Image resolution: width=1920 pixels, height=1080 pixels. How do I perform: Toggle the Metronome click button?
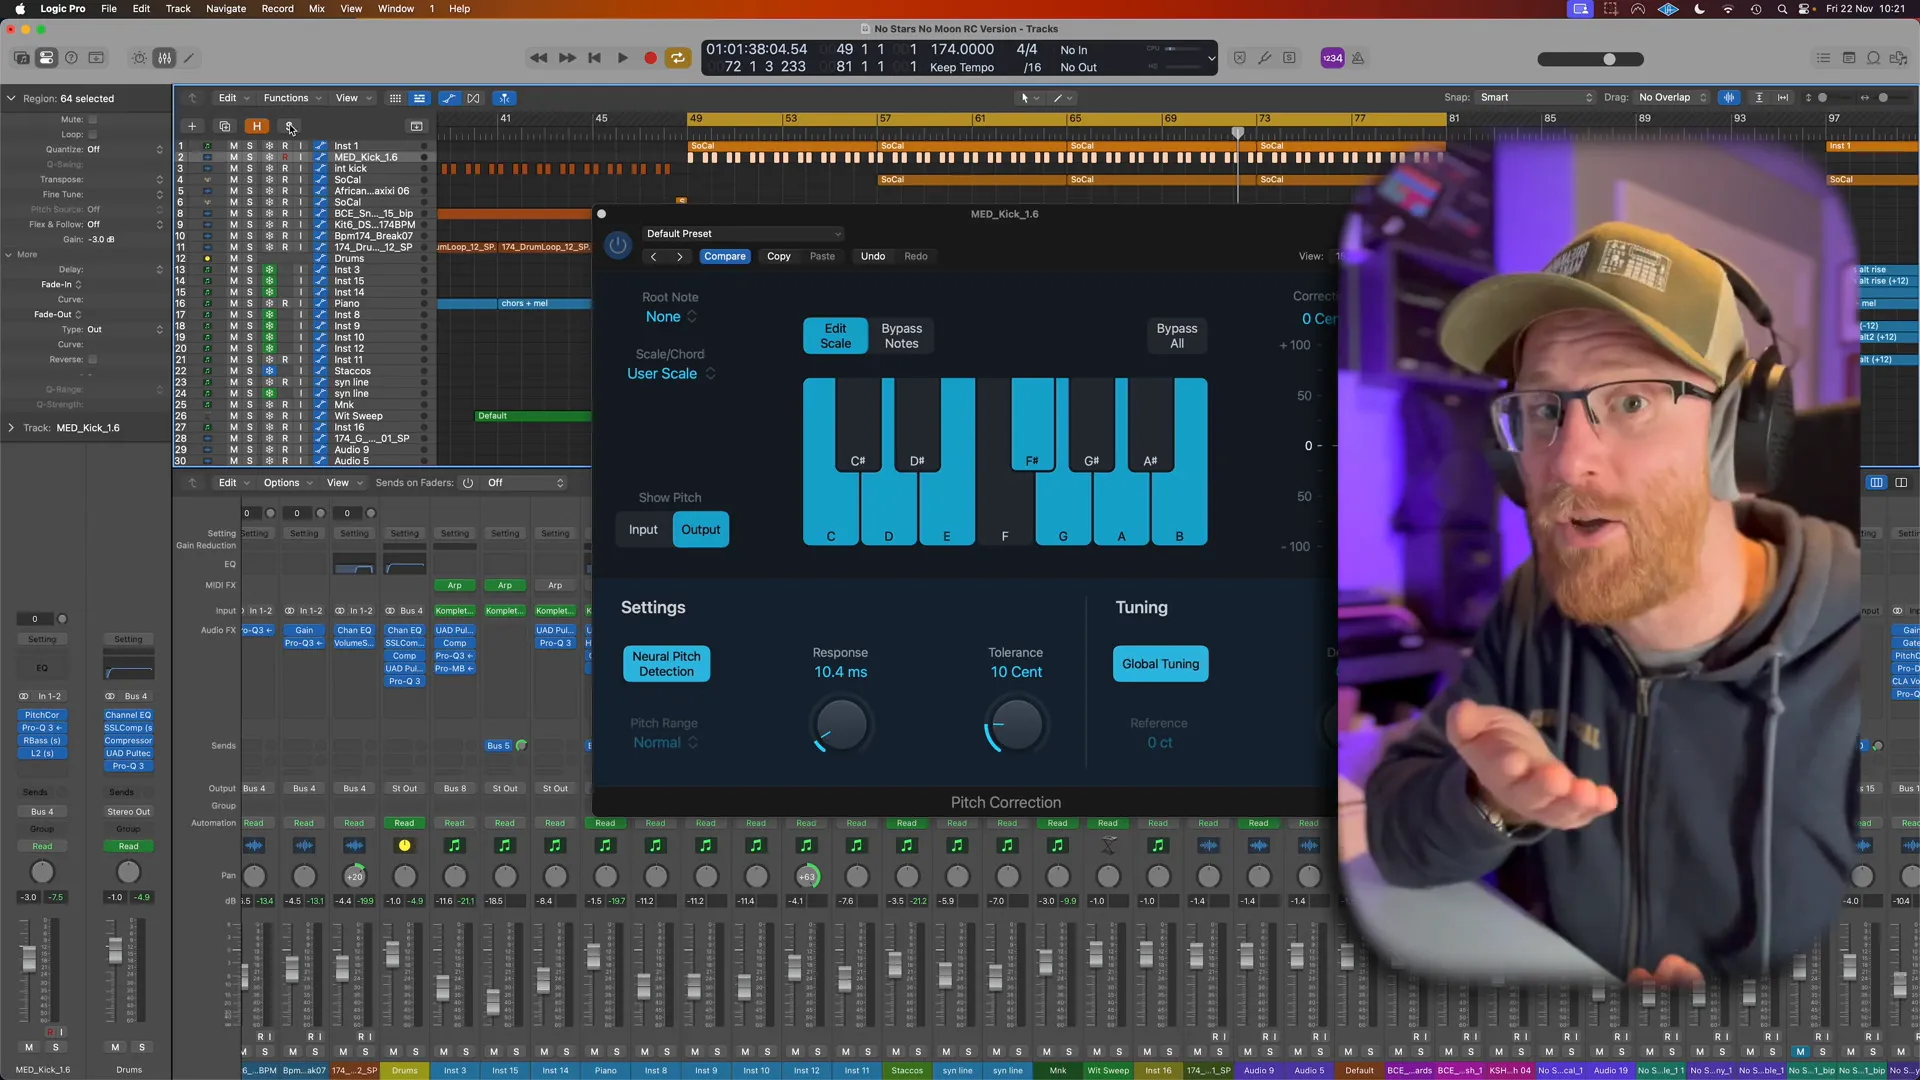pyautogui.click(x=1358, y=58)
